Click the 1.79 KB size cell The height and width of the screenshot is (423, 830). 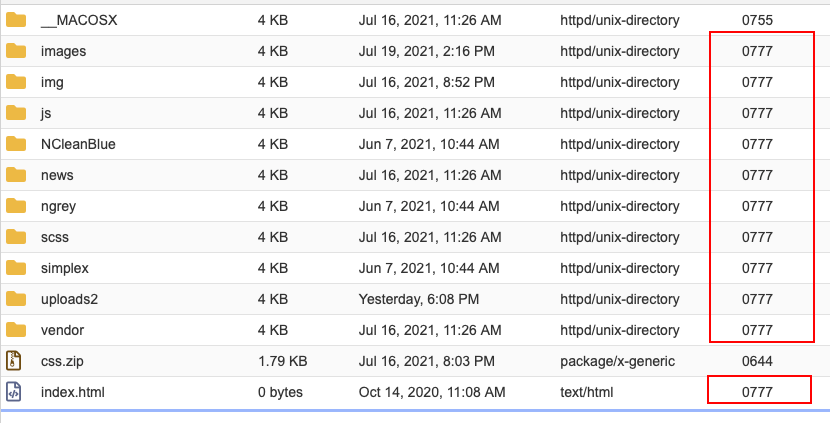282,361
